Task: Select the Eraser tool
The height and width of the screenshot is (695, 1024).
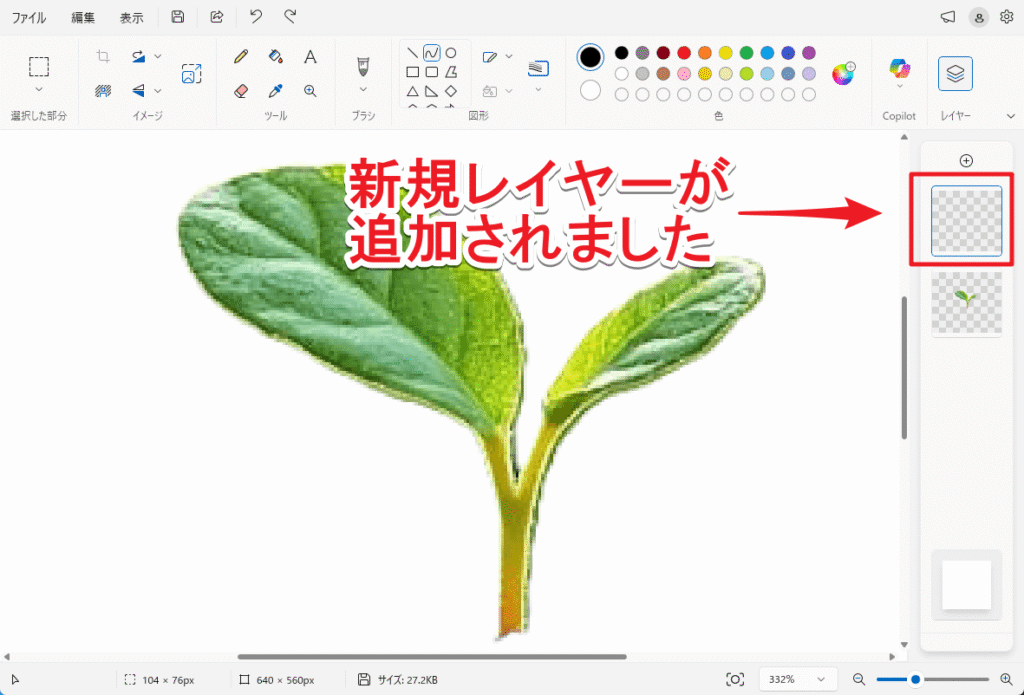Action: click(241, 91)
